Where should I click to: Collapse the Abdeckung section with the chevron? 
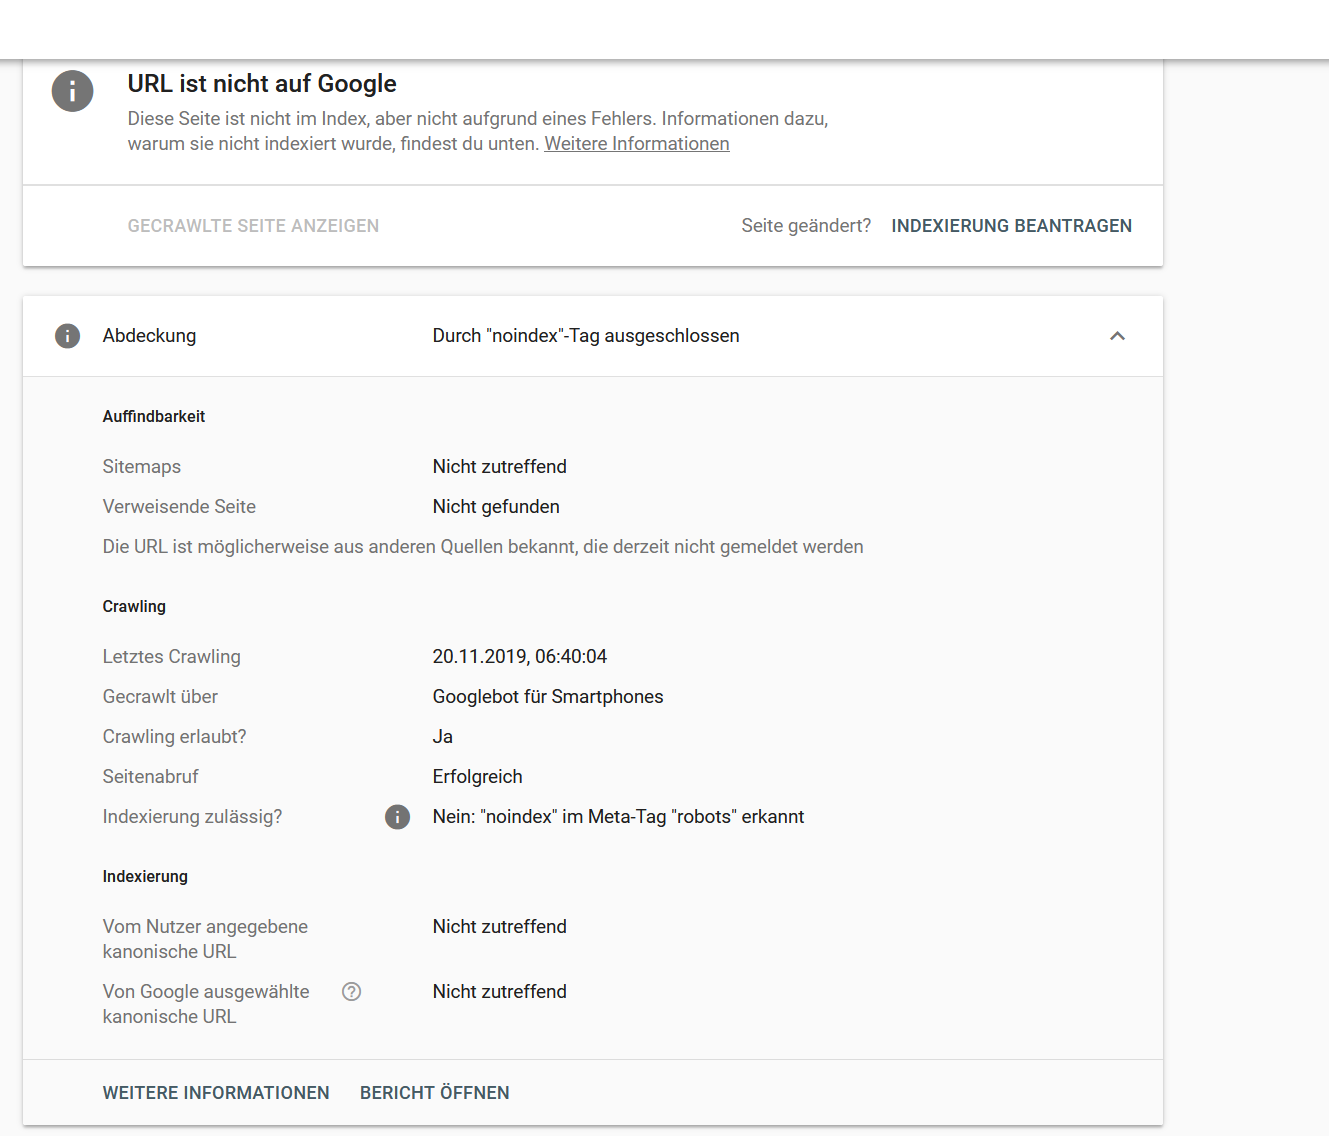click(1117, 336)
